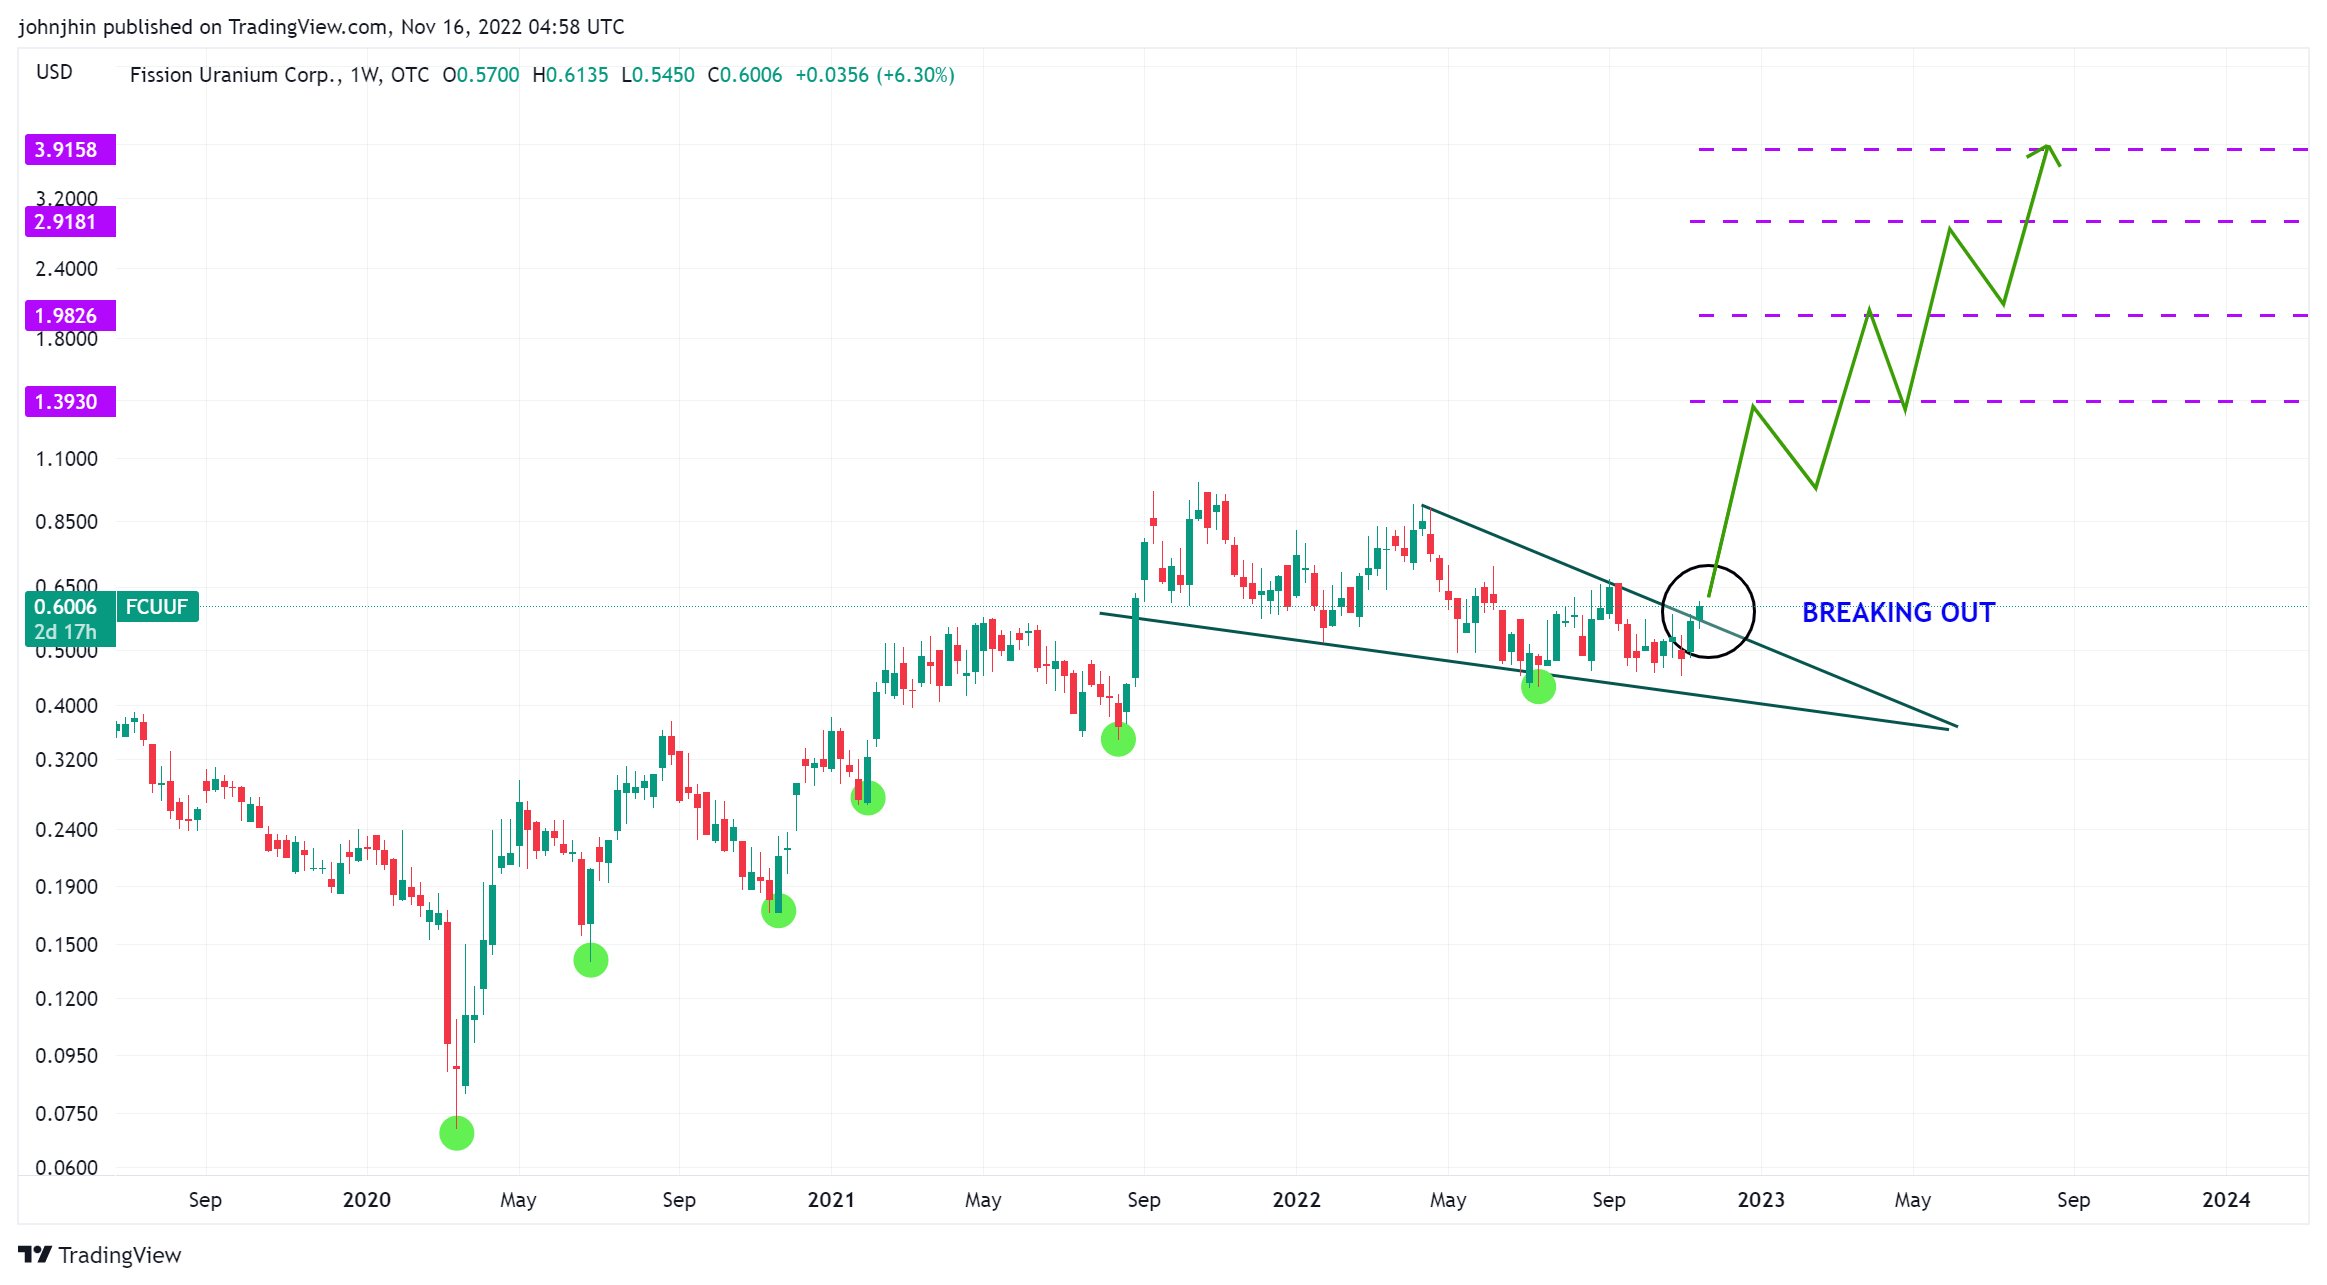Click the green dot at 2020 low
The width and height of the screenshot is (2327, 1285).
click(x=456, y=1133)
